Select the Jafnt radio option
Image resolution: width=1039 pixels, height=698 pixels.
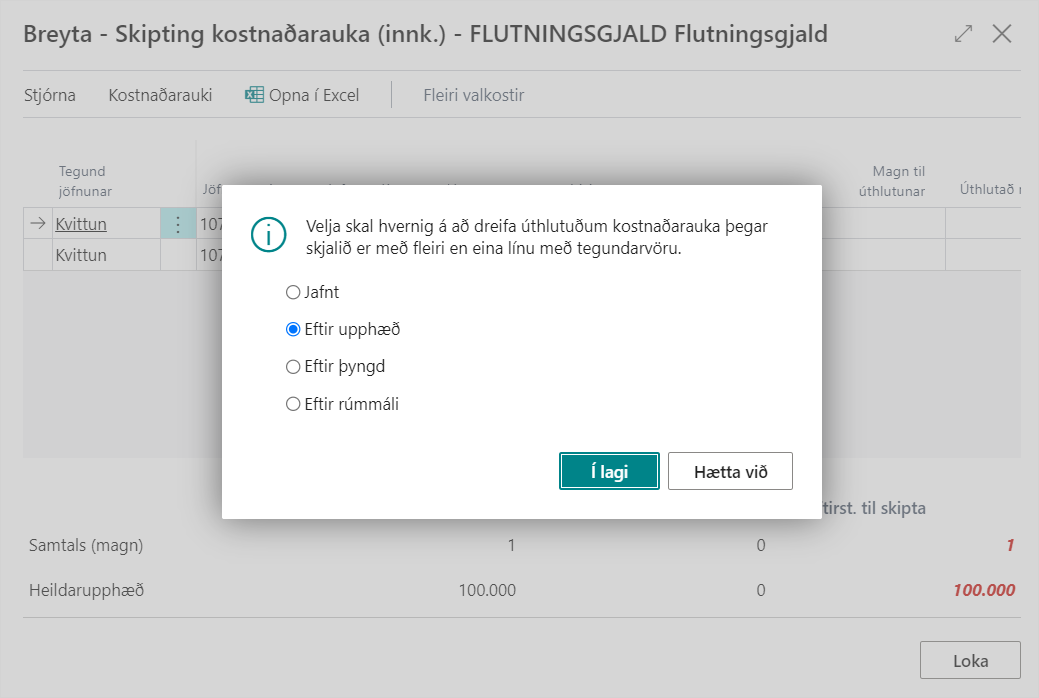pos(293,293)
